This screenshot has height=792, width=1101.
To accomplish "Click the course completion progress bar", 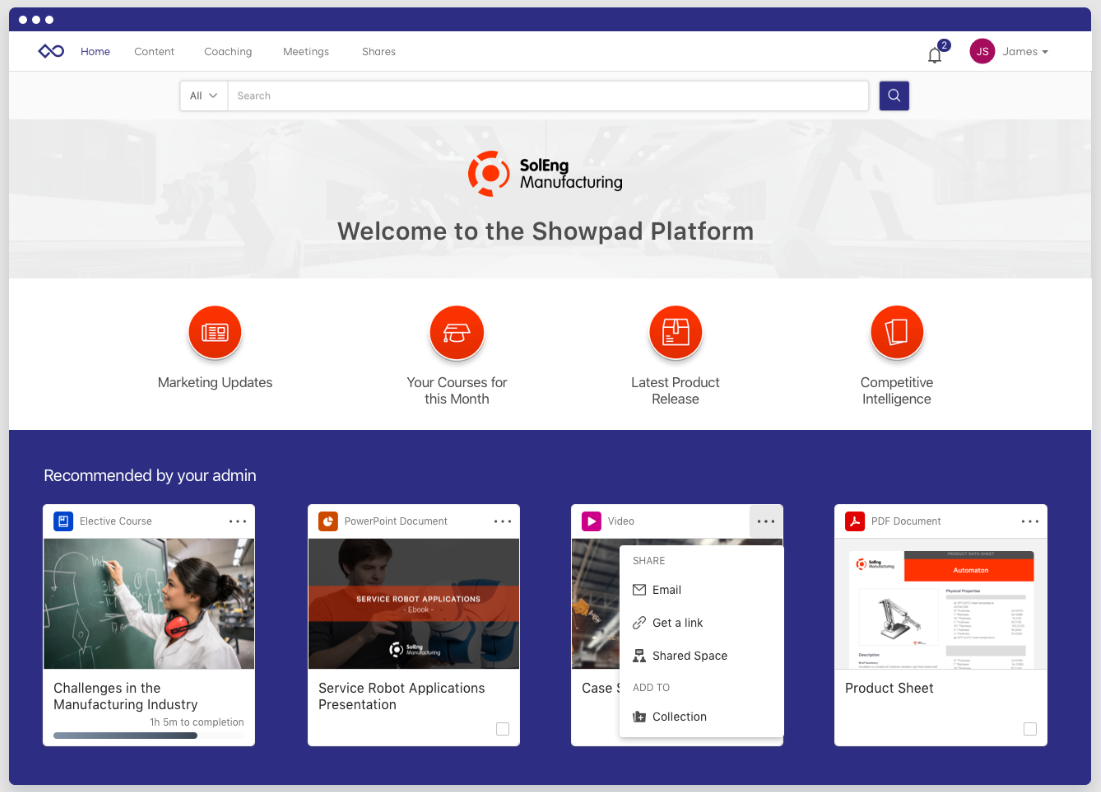I will tap(149, 736).
